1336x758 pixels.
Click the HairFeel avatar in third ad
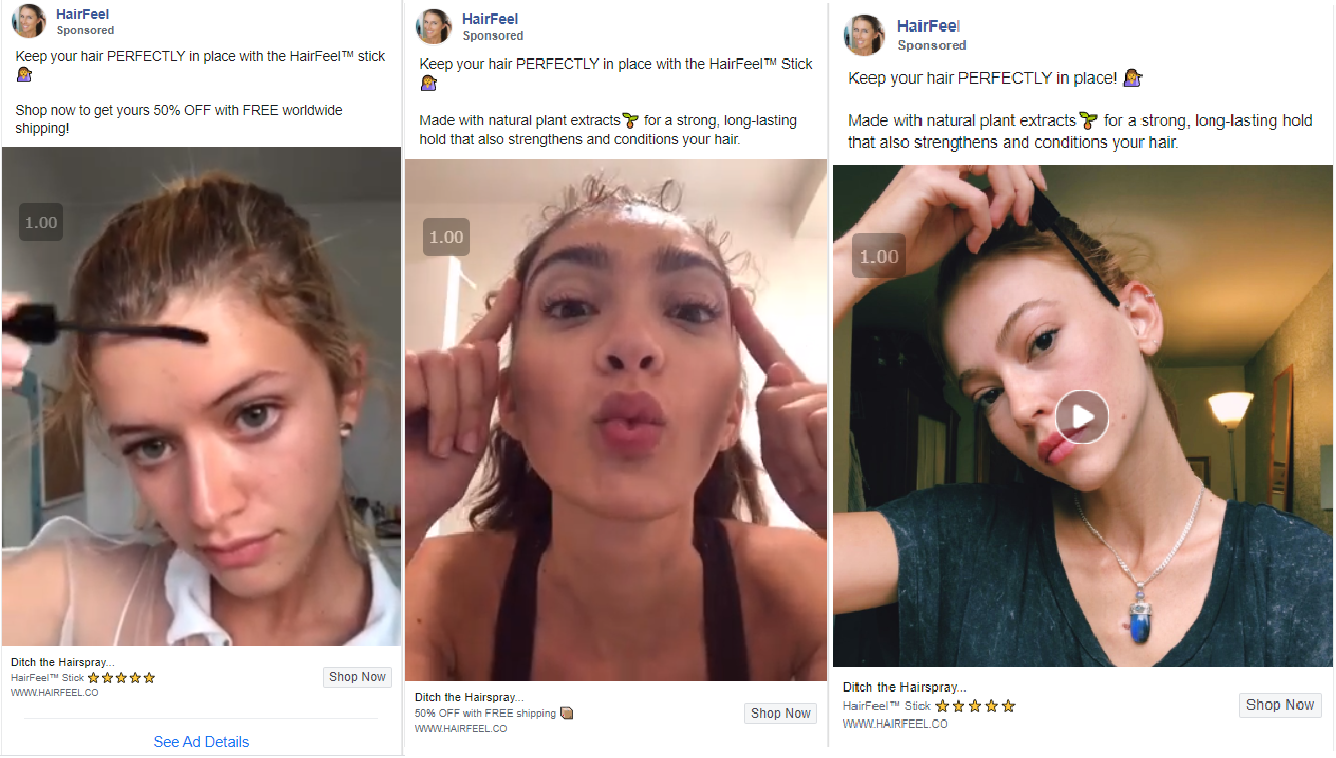pyautogui.click(x=864, y=35)
